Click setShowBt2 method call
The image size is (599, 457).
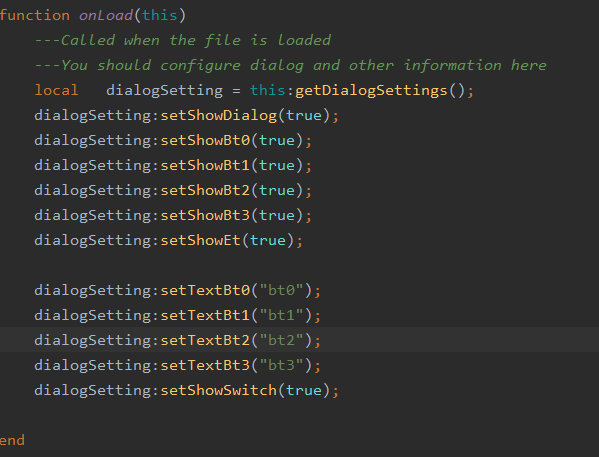(205, 190)
